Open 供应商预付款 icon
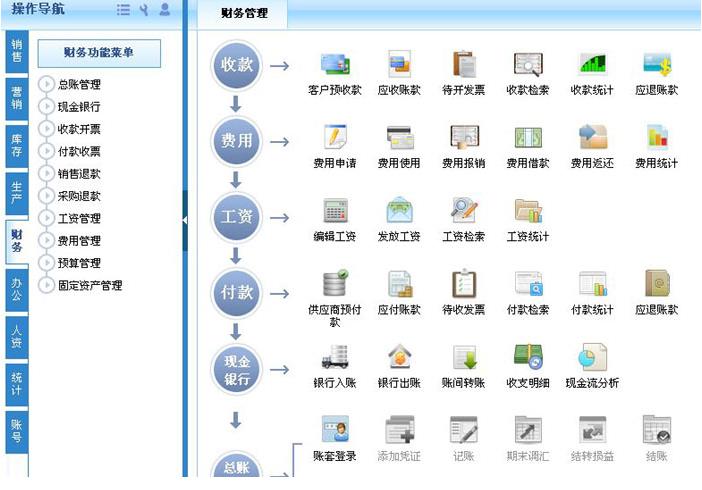The height and width of the screenshot is (490, 702). coord(334,284)
